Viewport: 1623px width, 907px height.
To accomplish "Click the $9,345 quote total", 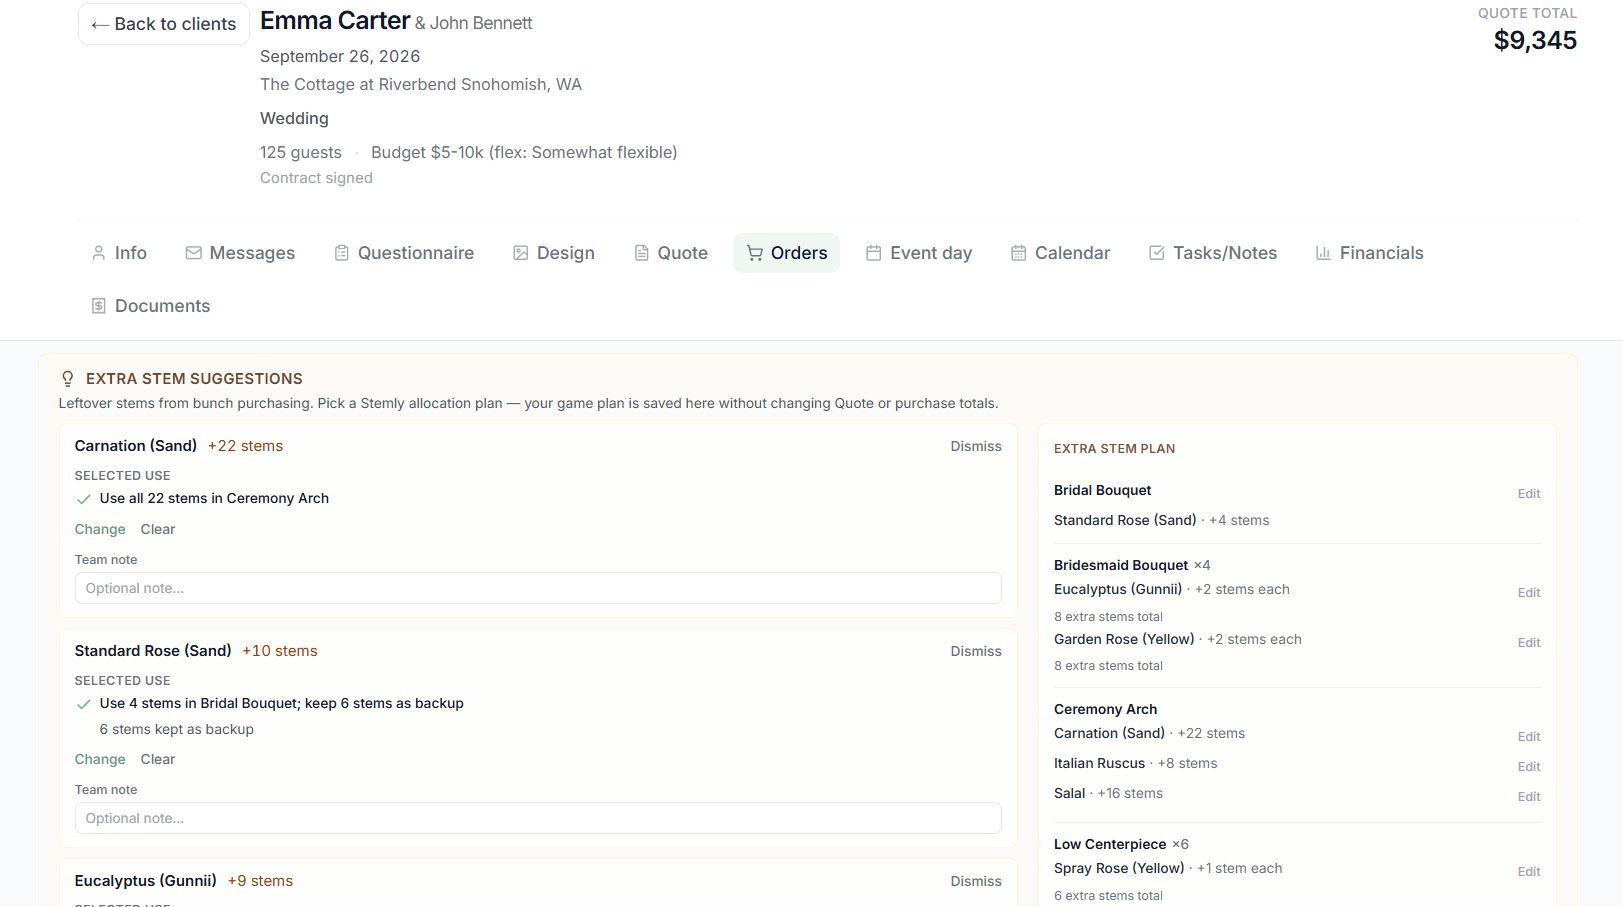I will 1535,40.
